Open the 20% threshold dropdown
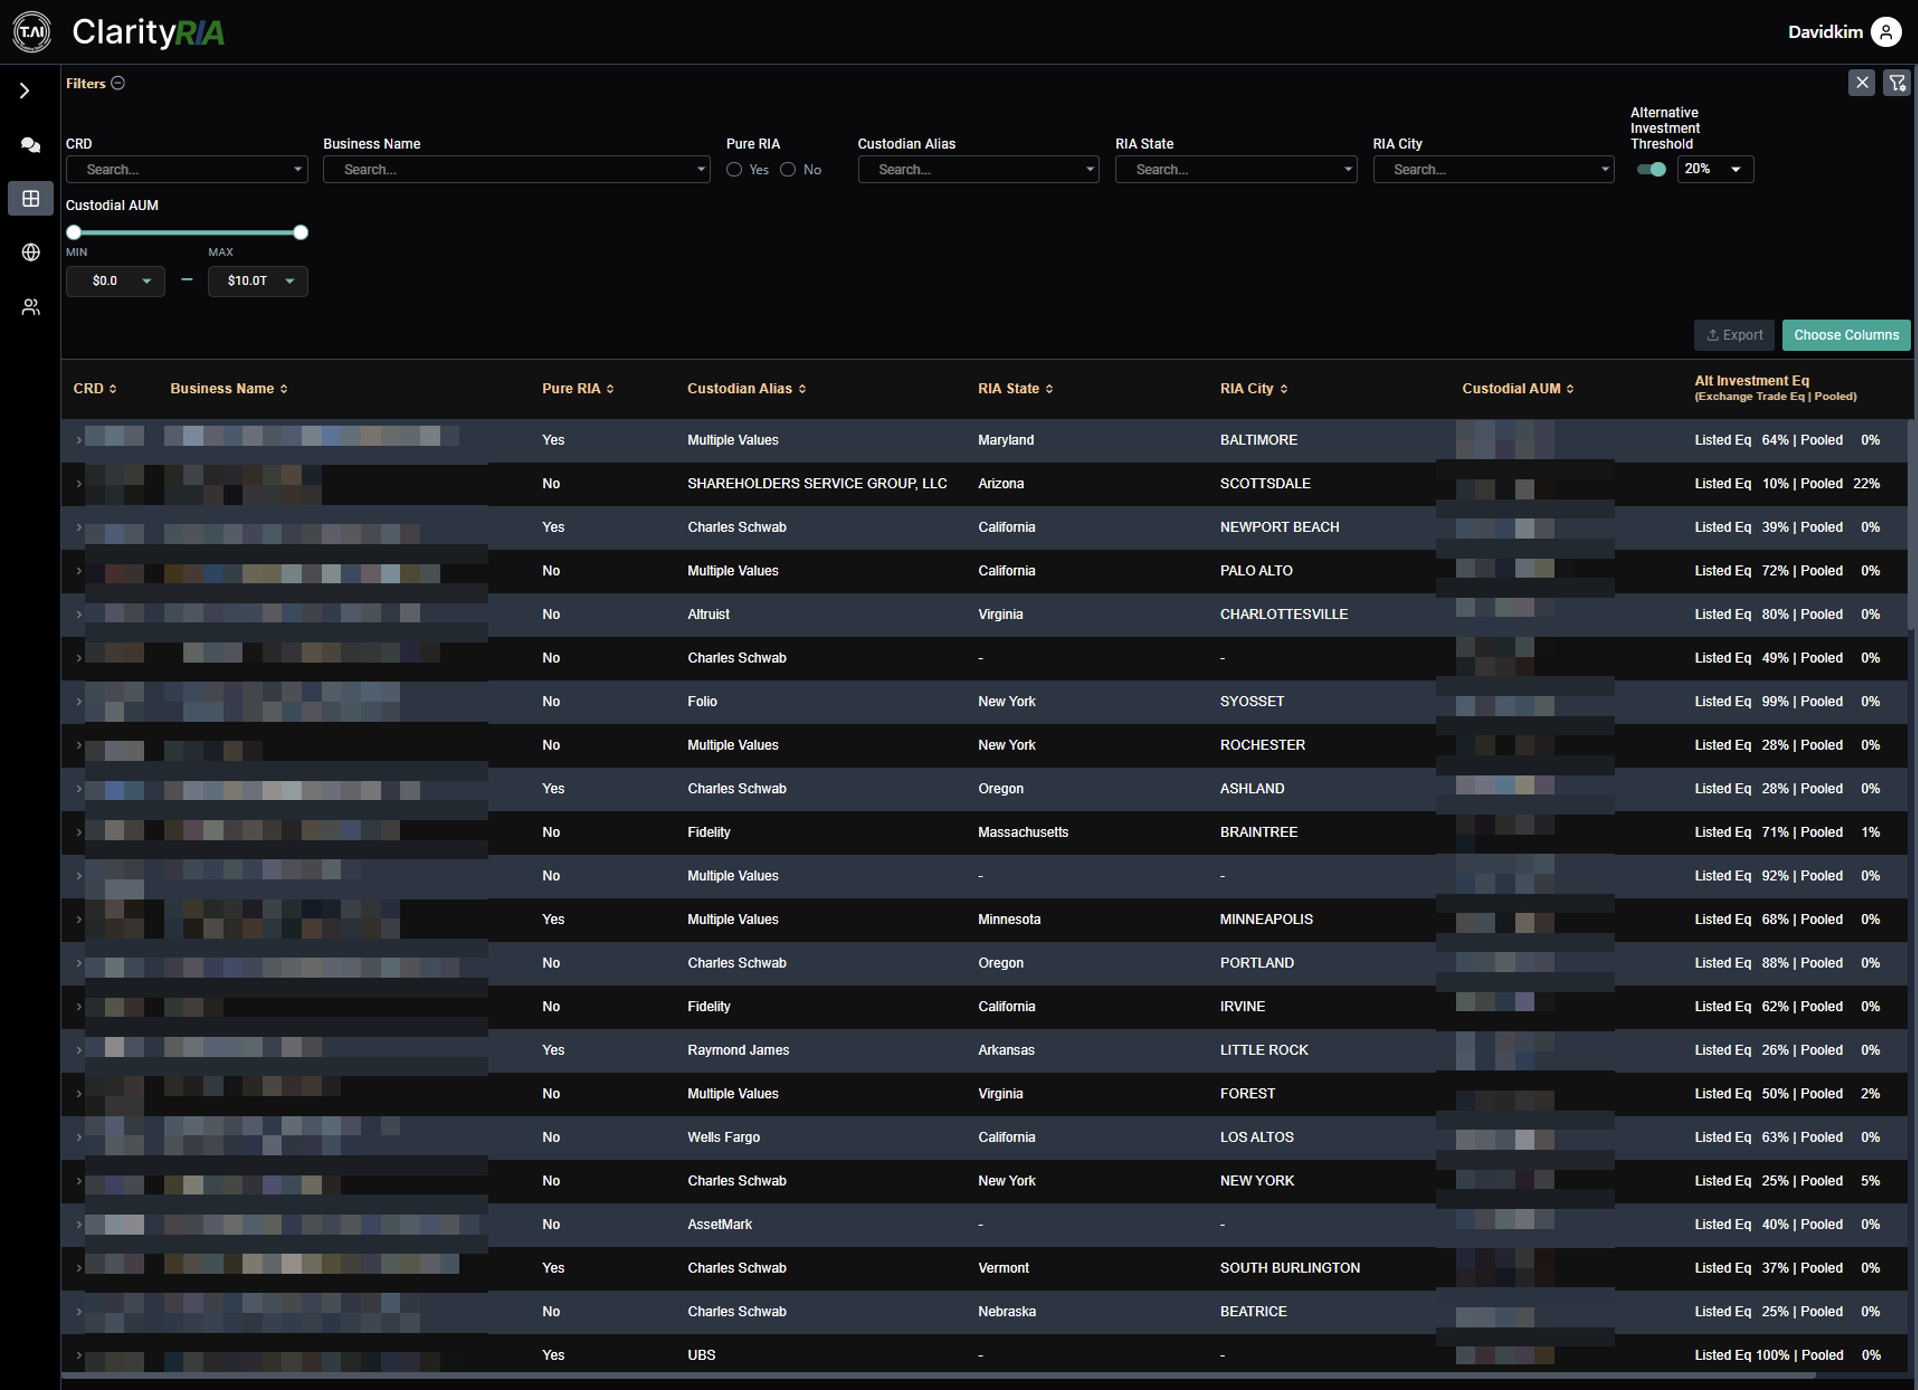 tap(1714, 169)
